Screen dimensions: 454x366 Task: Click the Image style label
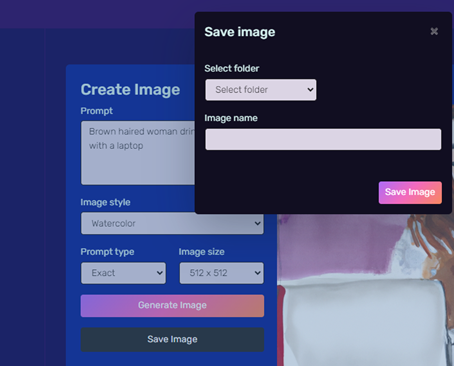click(105, 202)
